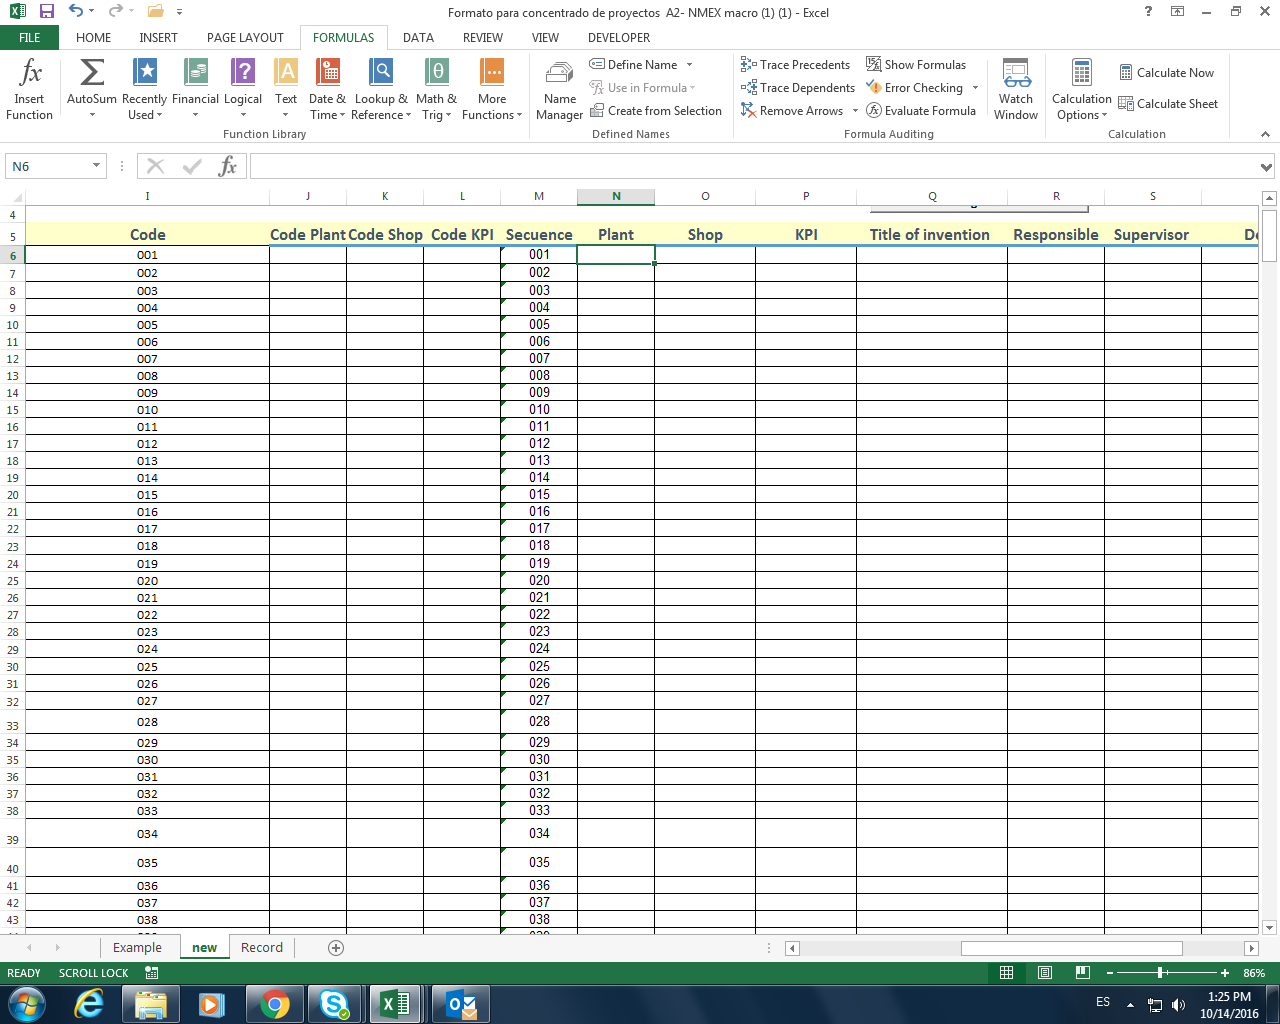Viewport: 1280px width, 1024px height.
Task: Click Remove Arrows
Action: 793,111
